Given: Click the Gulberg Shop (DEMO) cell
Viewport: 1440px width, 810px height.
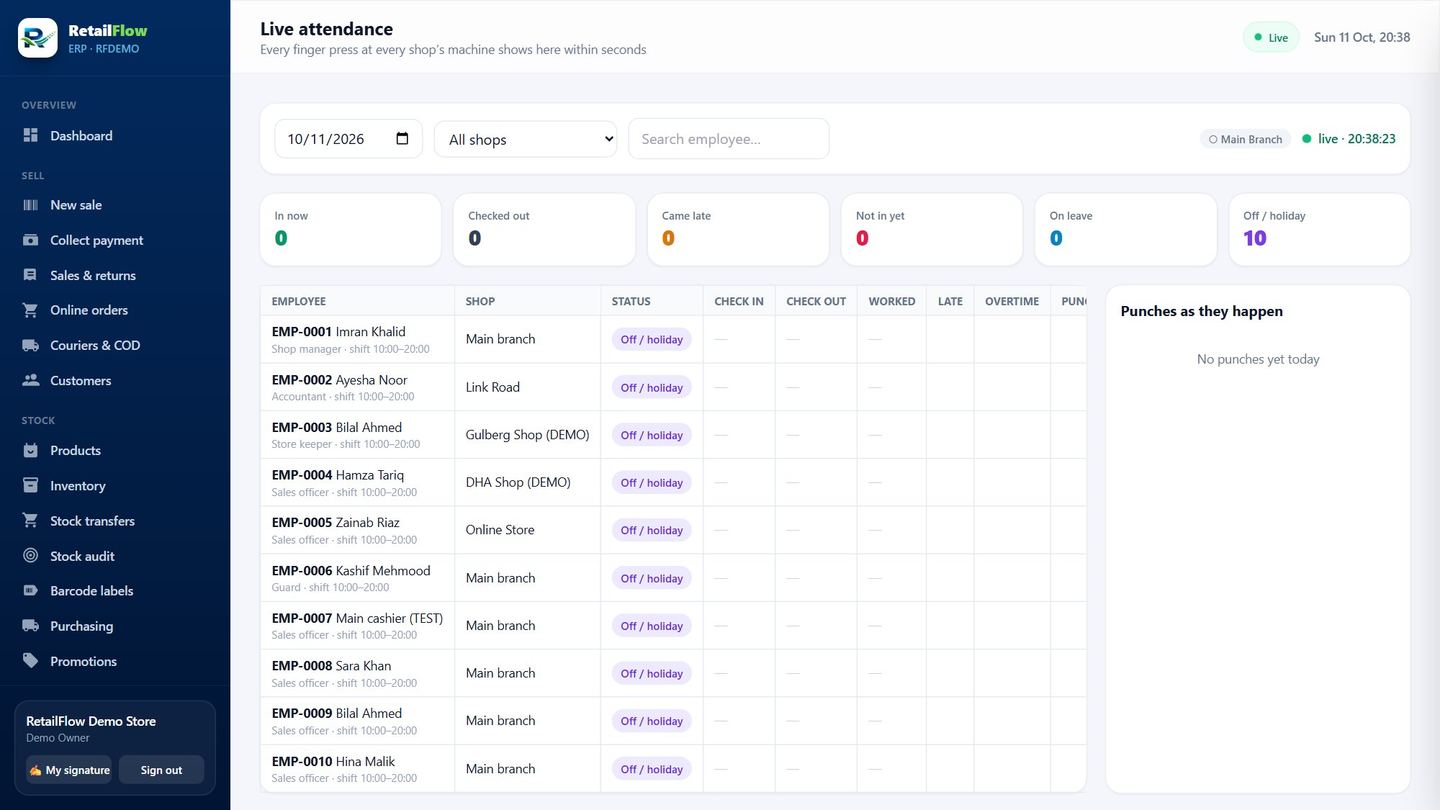Looking at the screenshot, I should (527, 435).
